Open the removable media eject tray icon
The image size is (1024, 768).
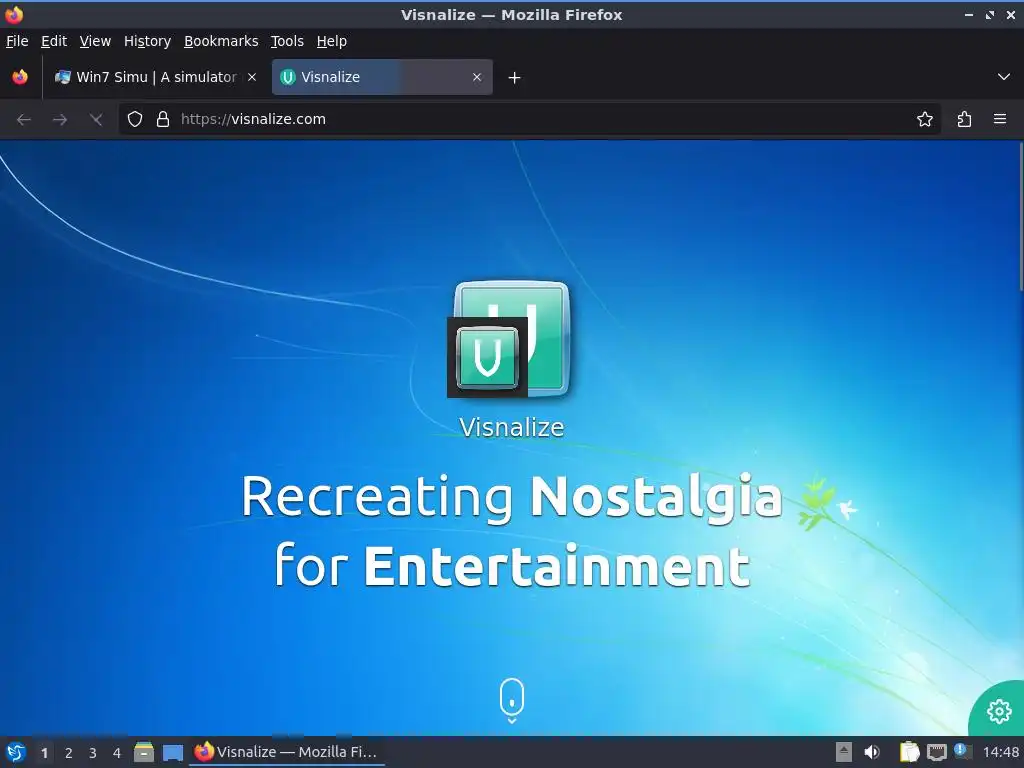click(x=844, y=752)
